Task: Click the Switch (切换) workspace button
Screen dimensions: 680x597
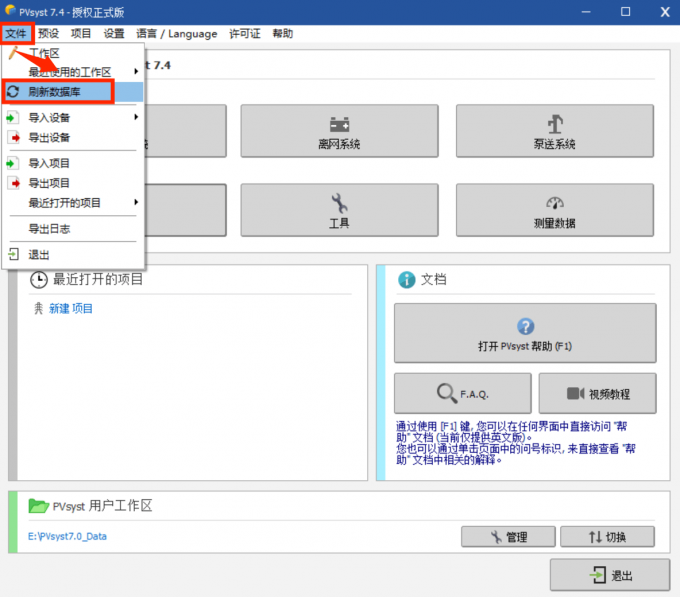Action: (607, 537)
